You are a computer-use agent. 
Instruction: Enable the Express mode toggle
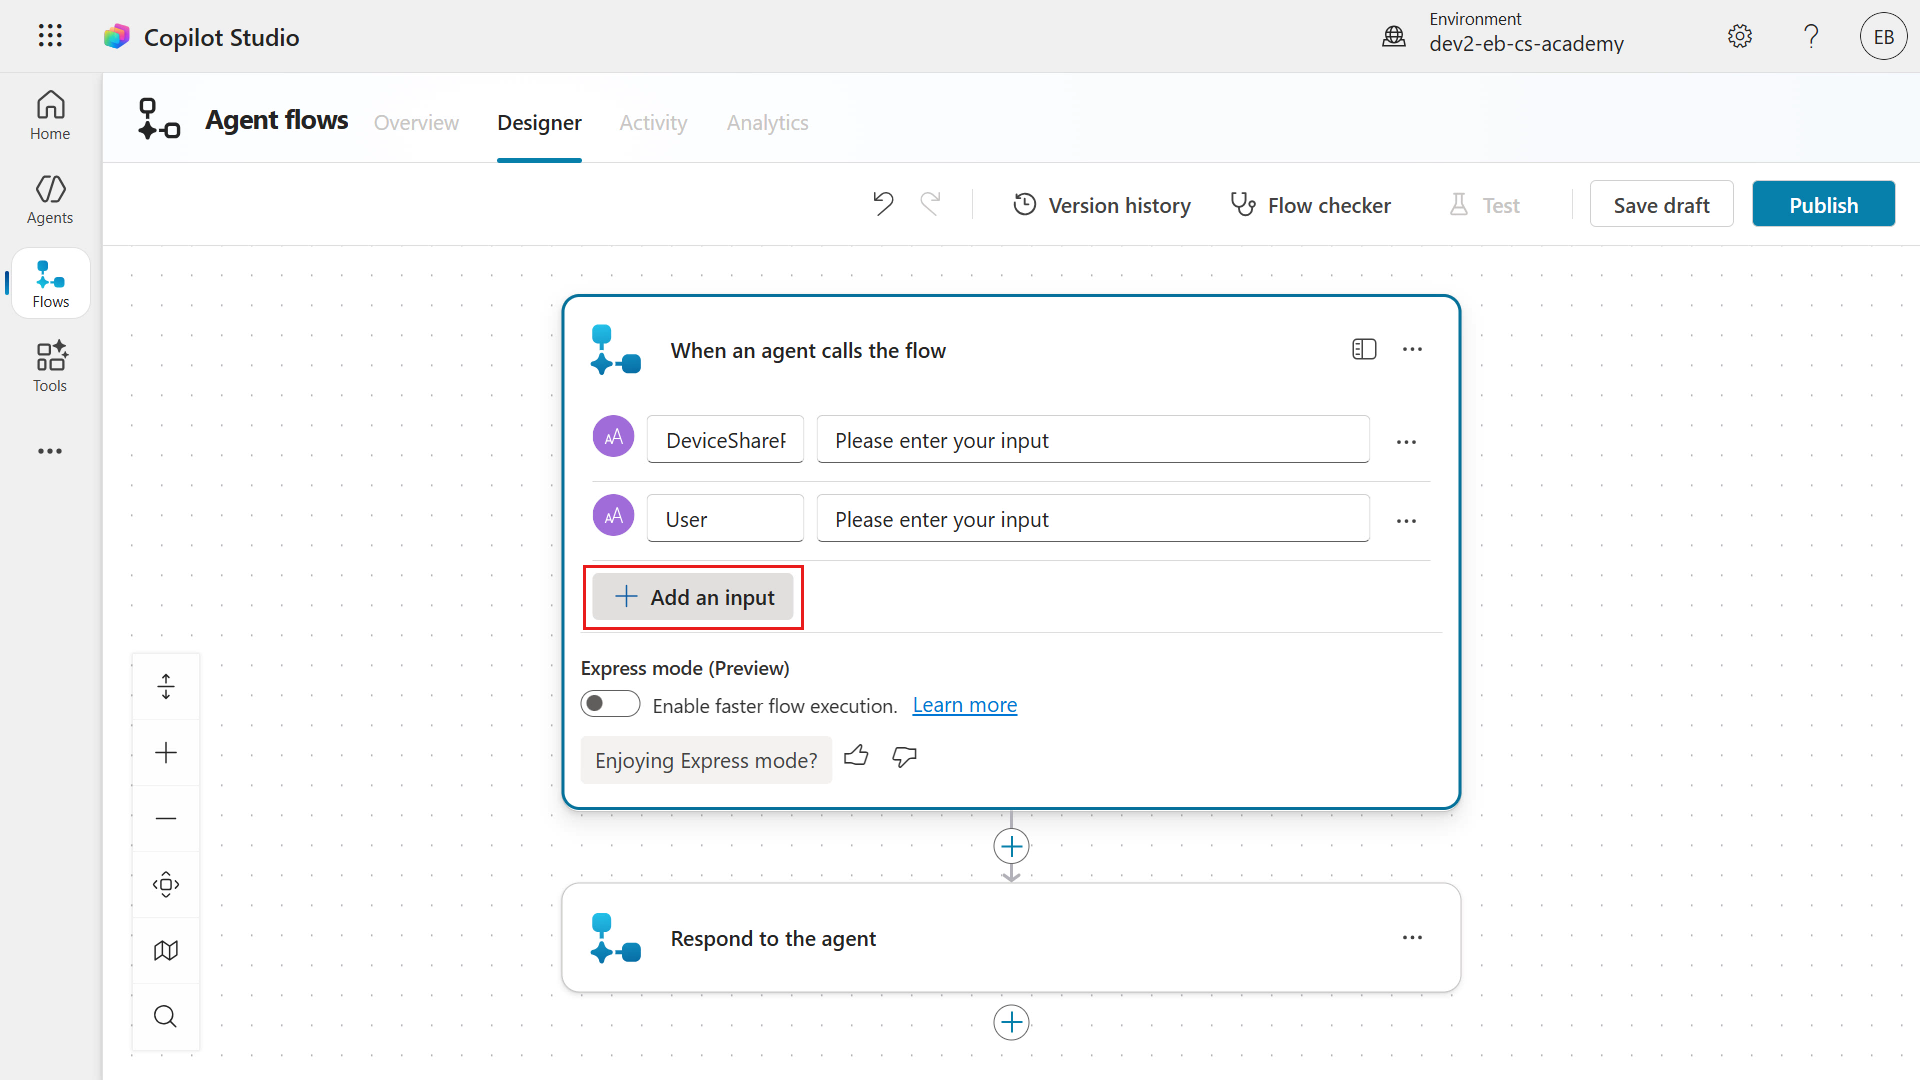610,704
